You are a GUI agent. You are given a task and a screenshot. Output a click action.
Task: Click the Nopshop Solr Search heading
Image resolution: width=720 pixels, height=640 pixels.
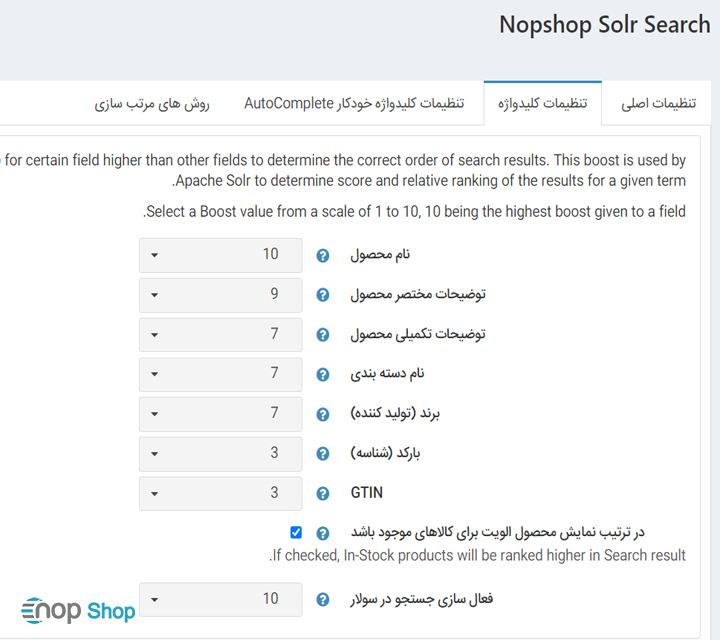pyautogui.click(x=605, y=25)
